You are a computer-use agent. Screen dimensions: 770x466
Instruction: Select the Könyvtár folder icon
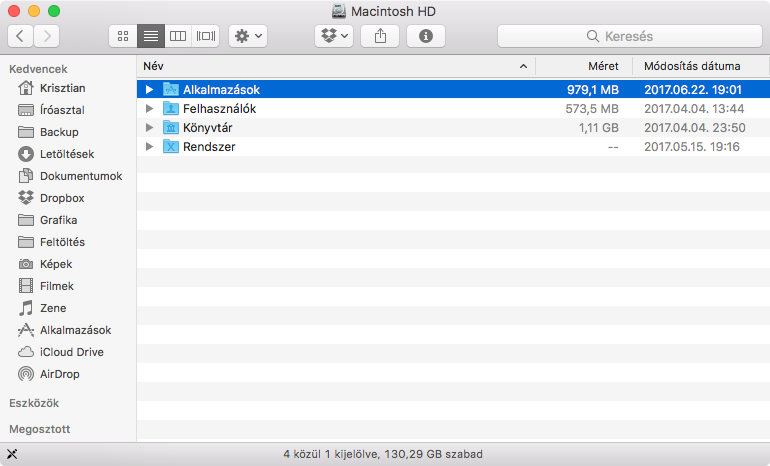click(x=170, y=127)
